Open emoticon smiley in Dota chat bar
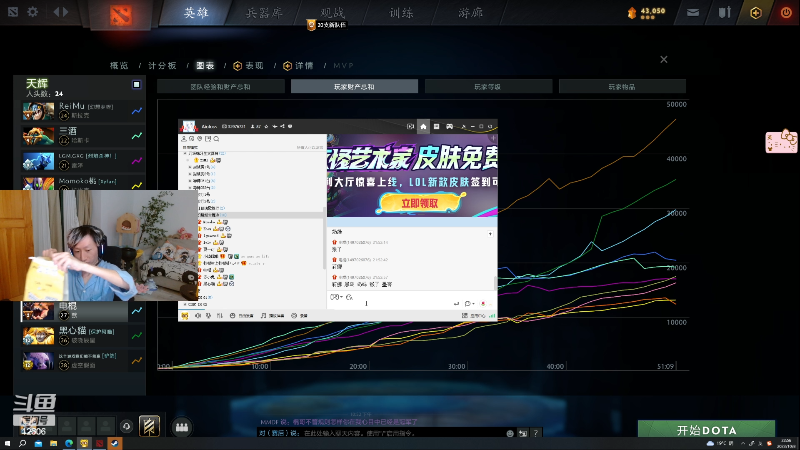Viewport: 800px width, 450px height. click(x=510, y=433)
